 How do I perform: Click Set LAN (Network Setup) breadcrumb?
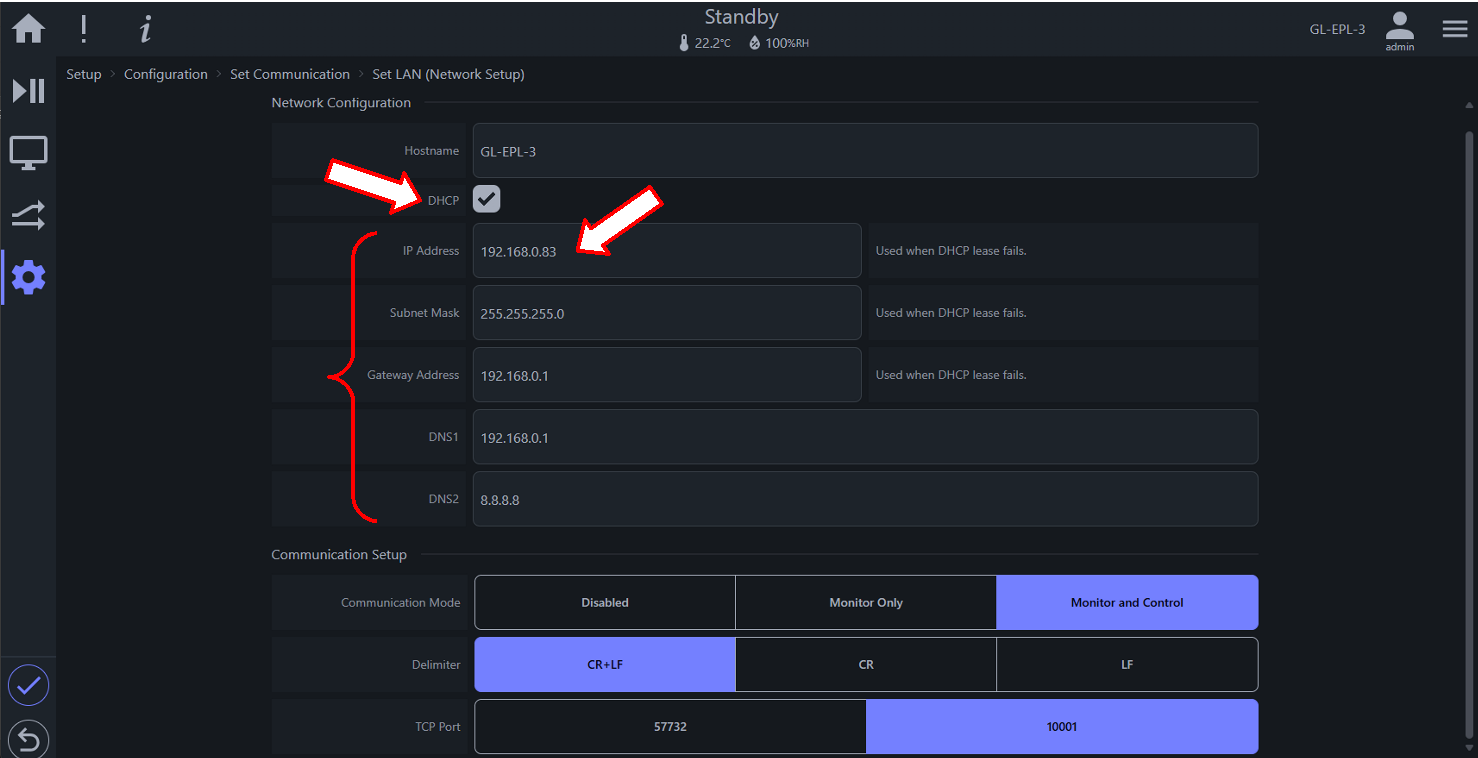[x=448, y=74]
